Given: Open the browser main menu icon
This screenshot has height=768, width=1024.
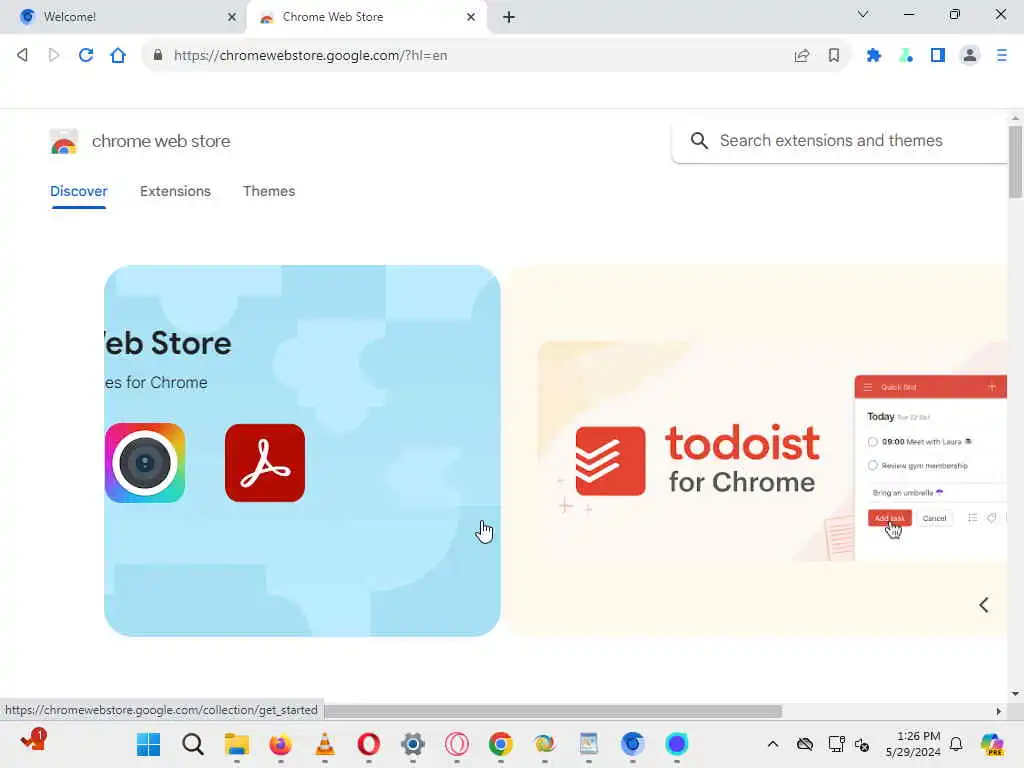Looking at the screenshot, I should click(x=1002, y=56).
